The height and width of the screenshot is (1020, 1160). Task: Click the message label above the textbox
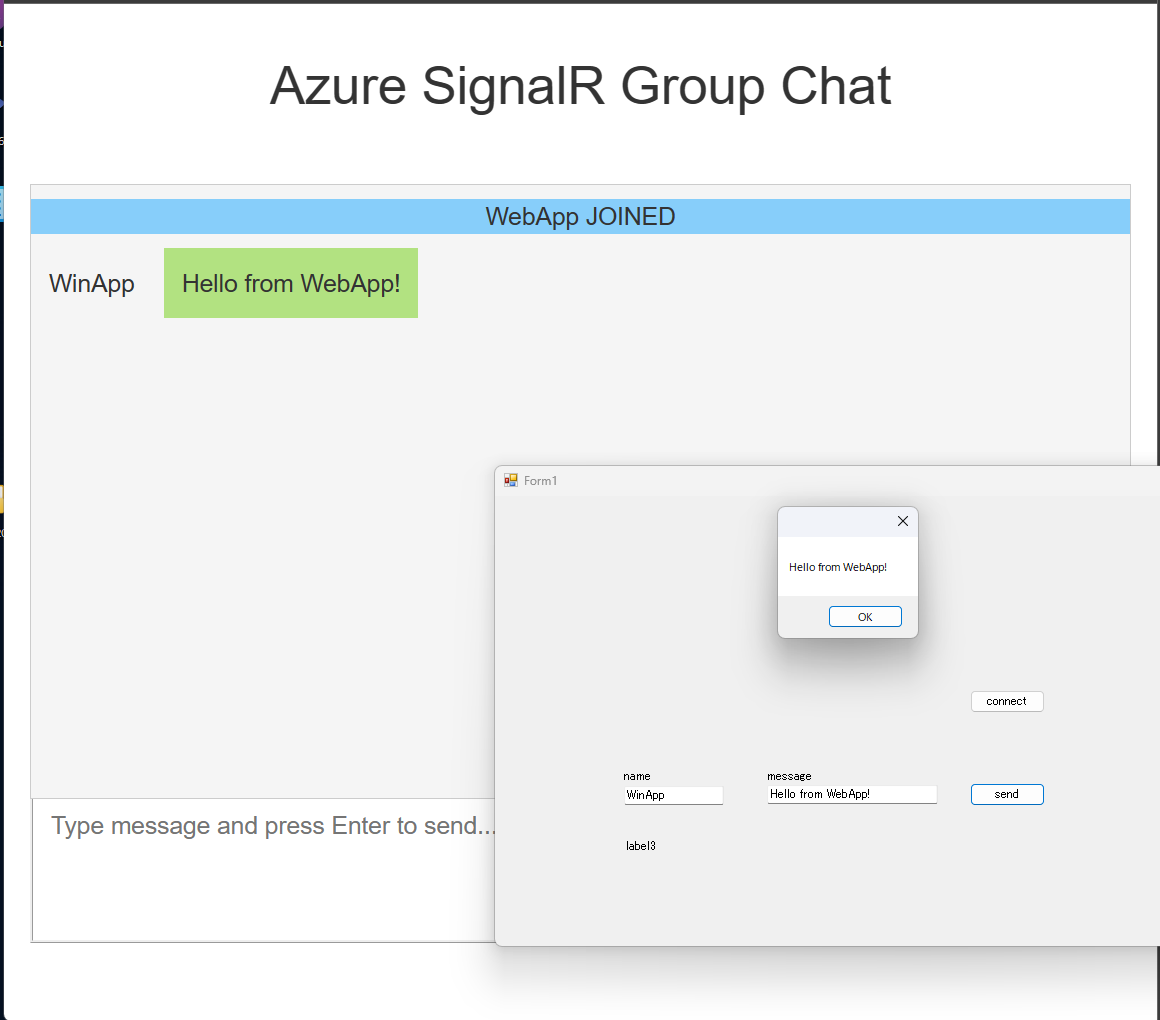(789, 777)
